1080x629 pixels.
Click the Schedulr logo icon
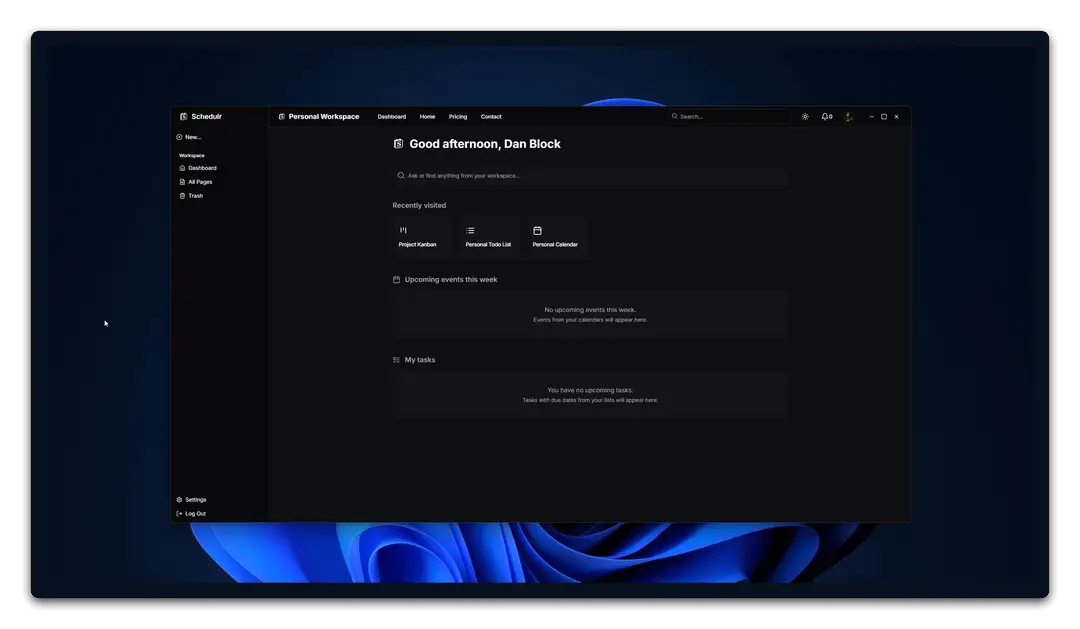click(183, 117)
